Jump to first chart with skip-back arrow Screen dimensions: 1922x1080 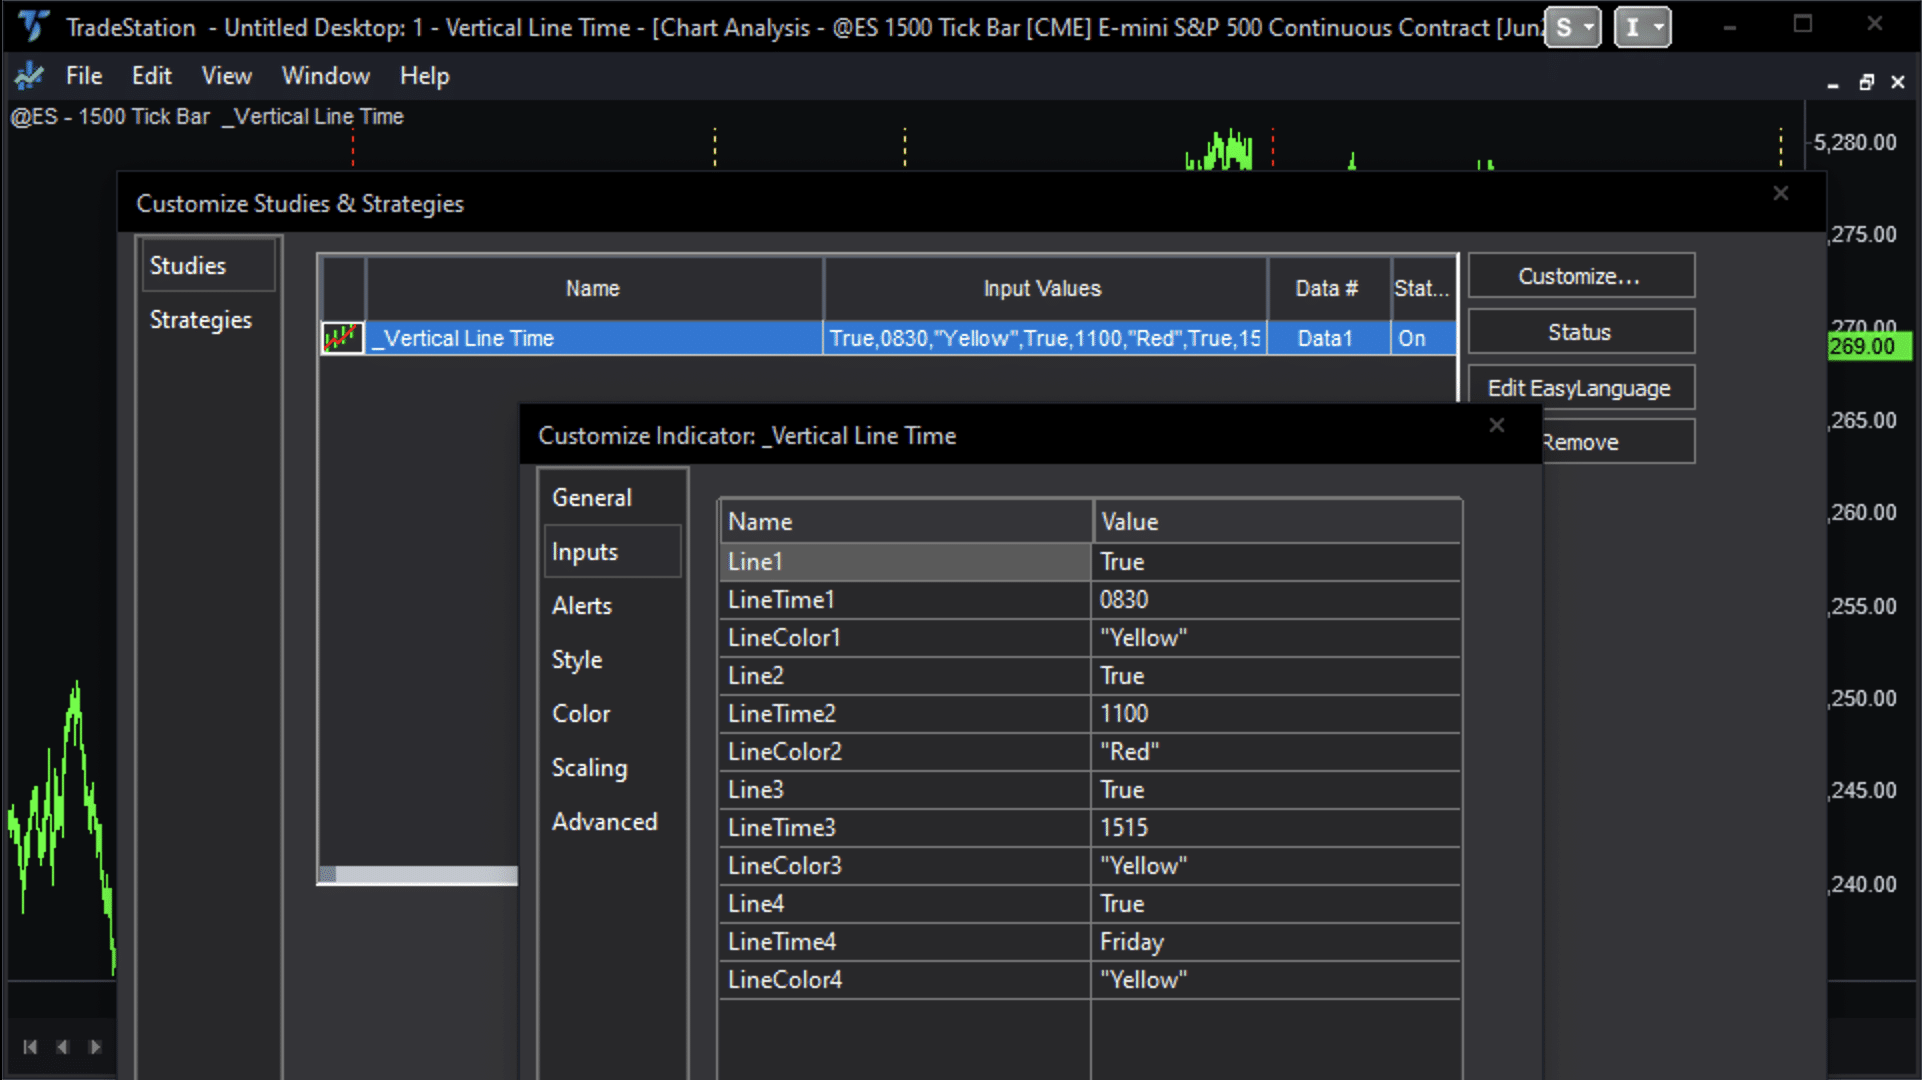point(30,1047)
